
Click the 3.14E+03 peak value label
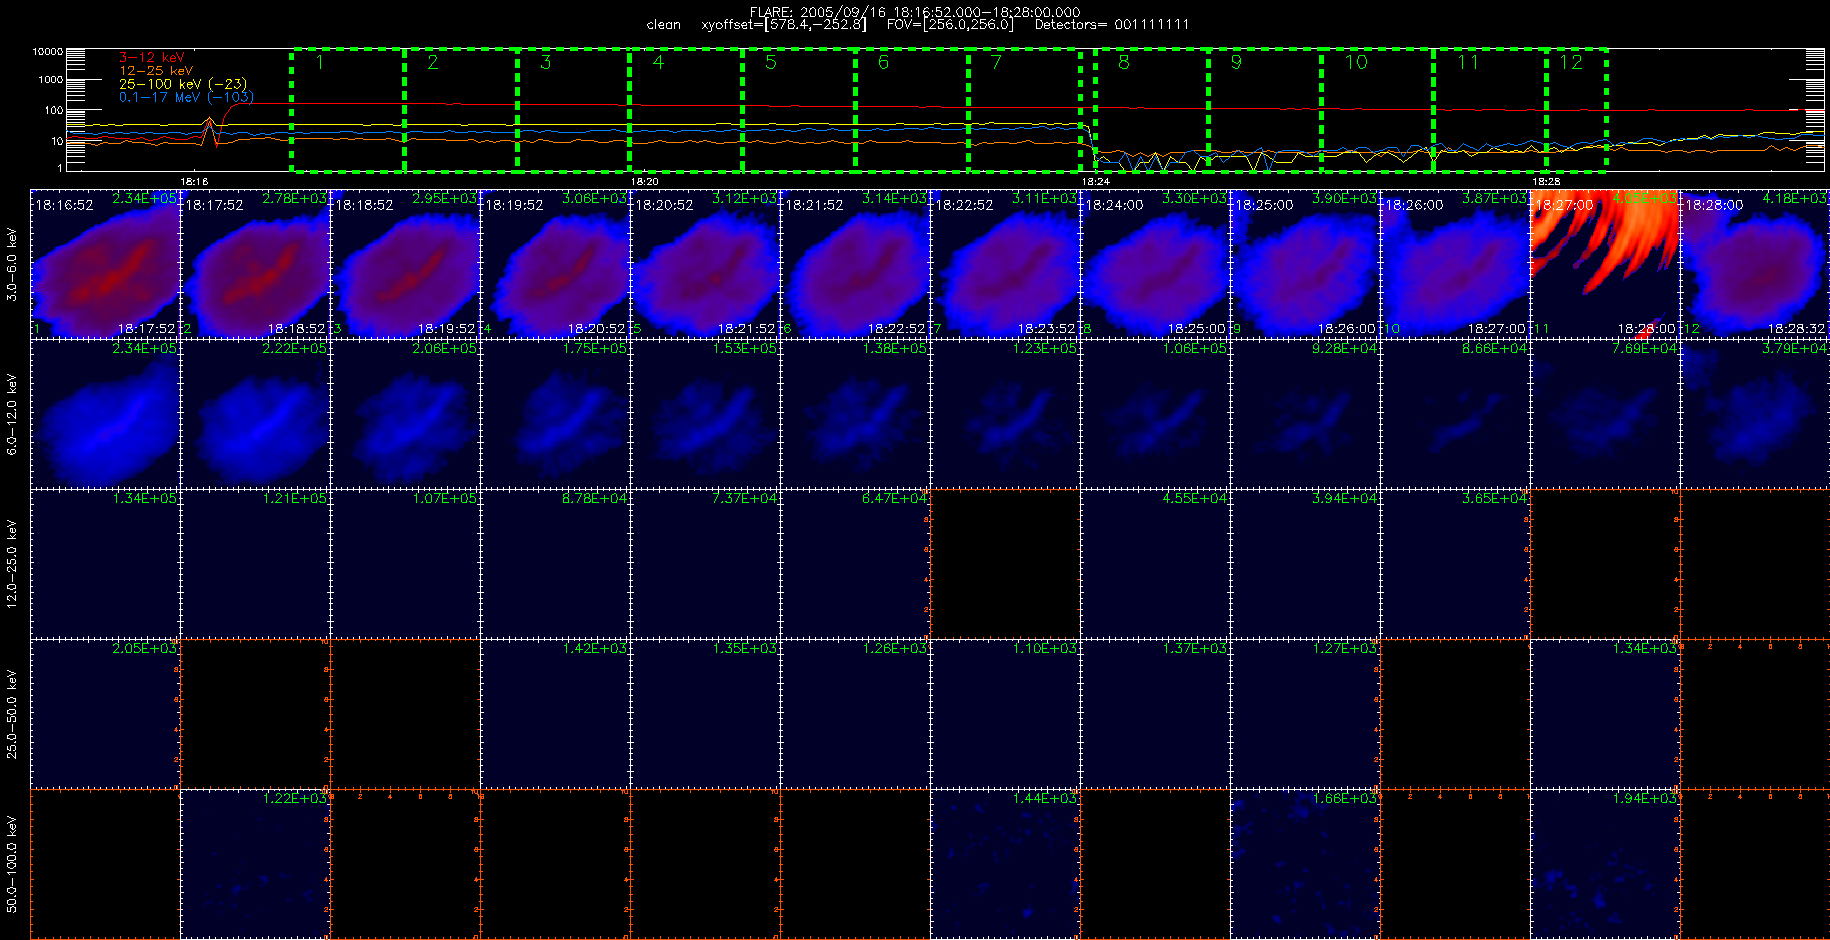pos(895,199)
